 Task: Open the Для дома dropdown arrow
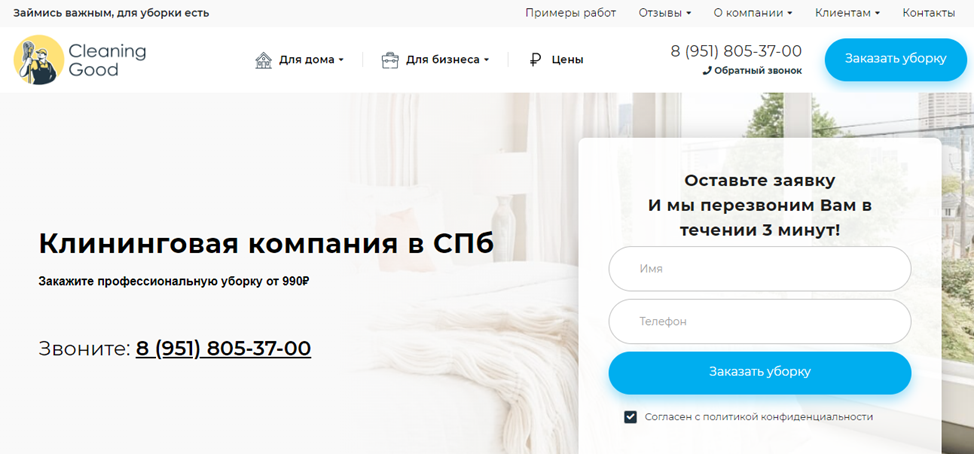tap(341, 60)
